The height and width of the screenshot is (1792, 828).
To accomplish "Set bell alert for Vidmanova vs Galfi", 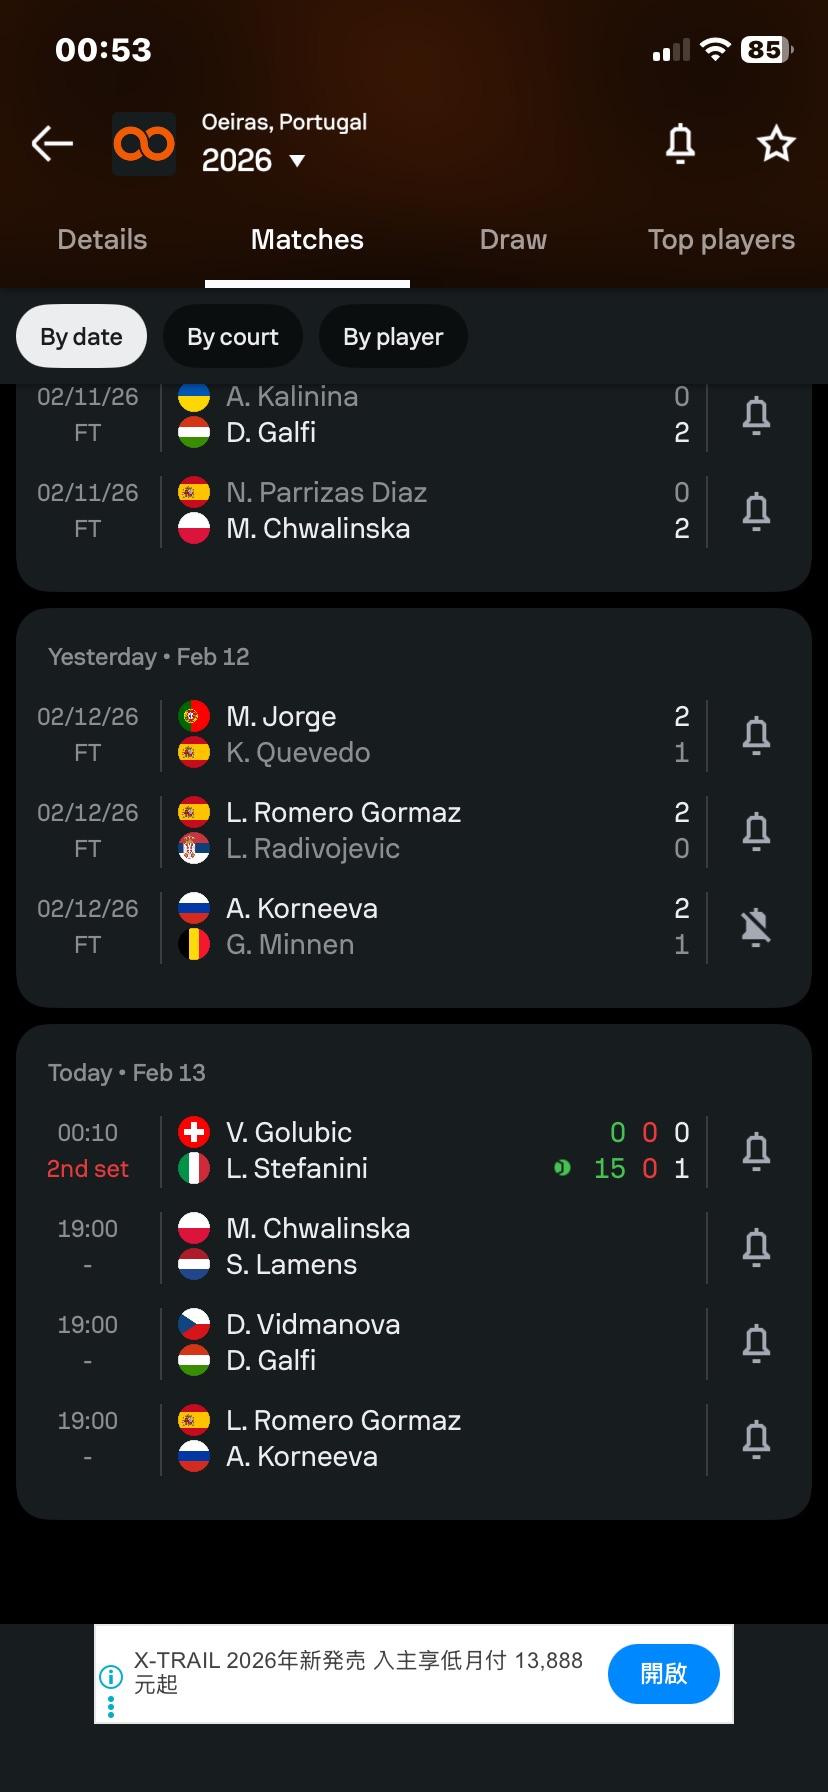I will tap(756, 1343).
